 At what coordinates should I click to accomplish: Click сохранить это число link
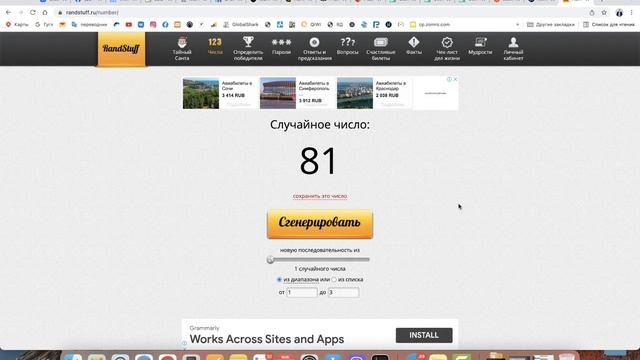[x=320, y=196]
